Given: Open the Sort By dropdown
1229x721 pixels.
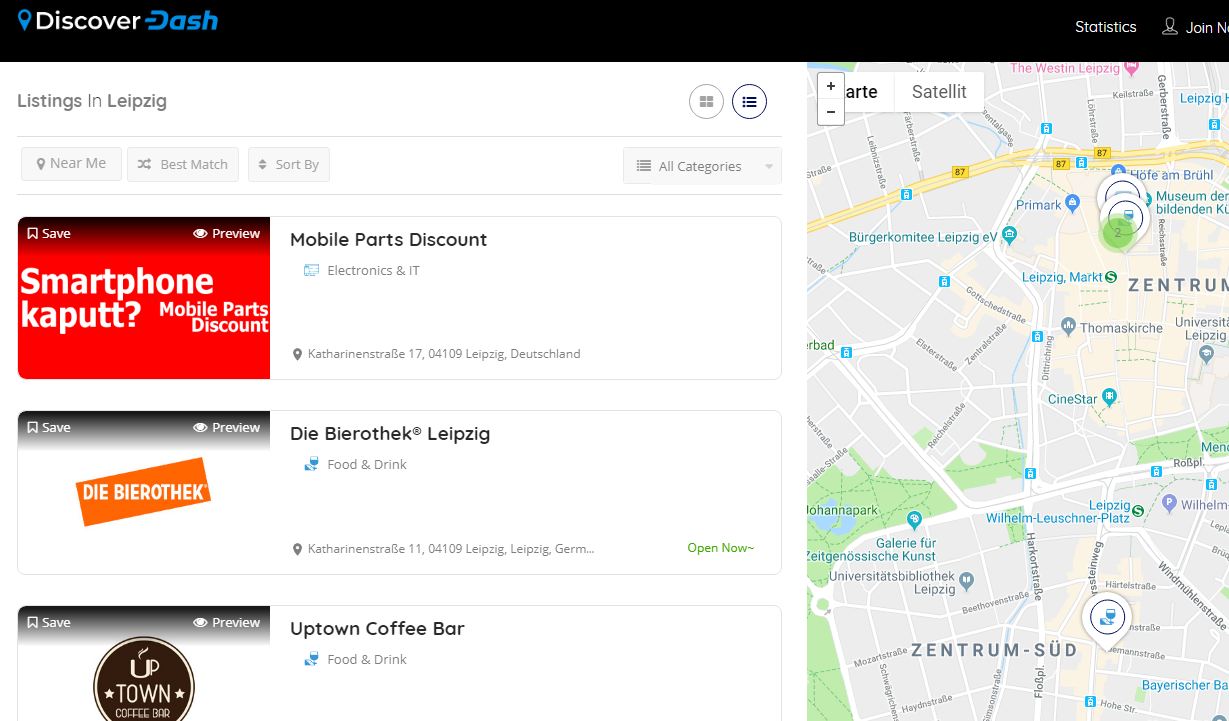Looking at the screenshot, I should 289,164.
